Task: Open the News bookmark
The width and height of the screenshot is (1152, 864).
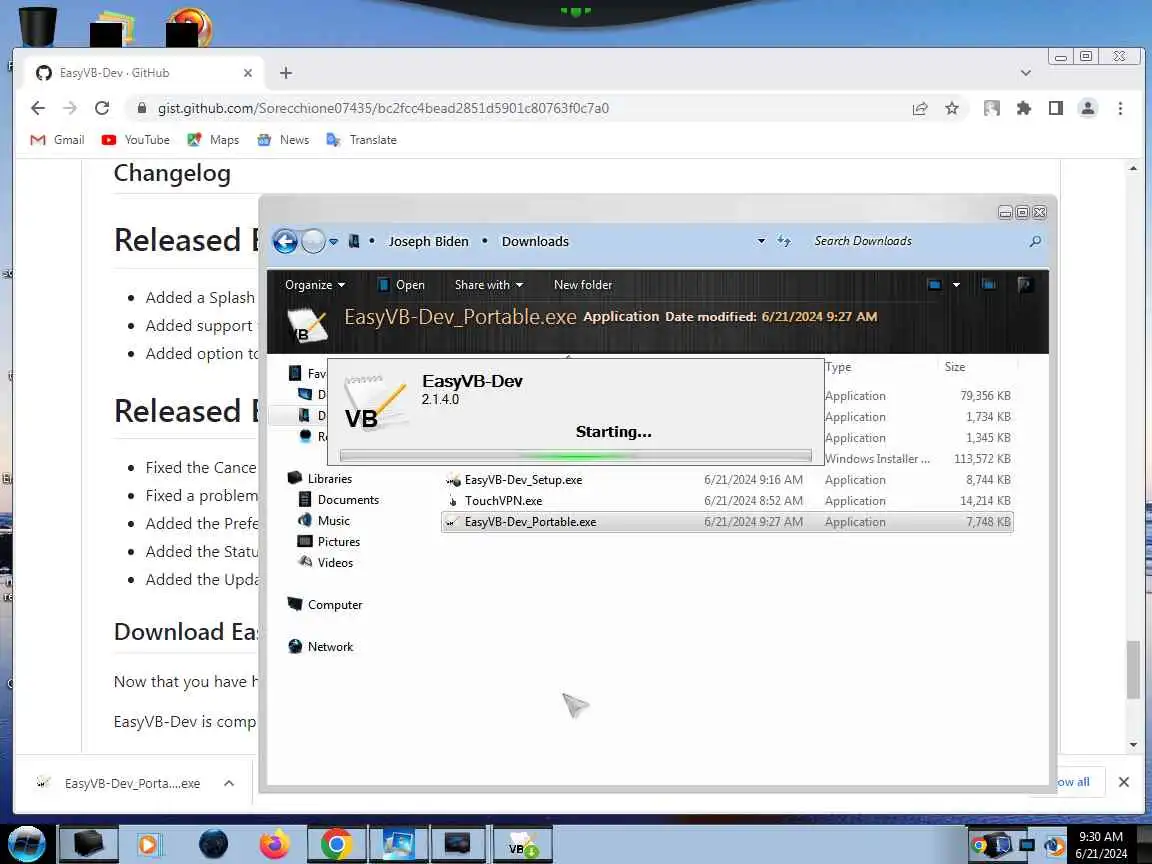Action: tap(283, 140)
